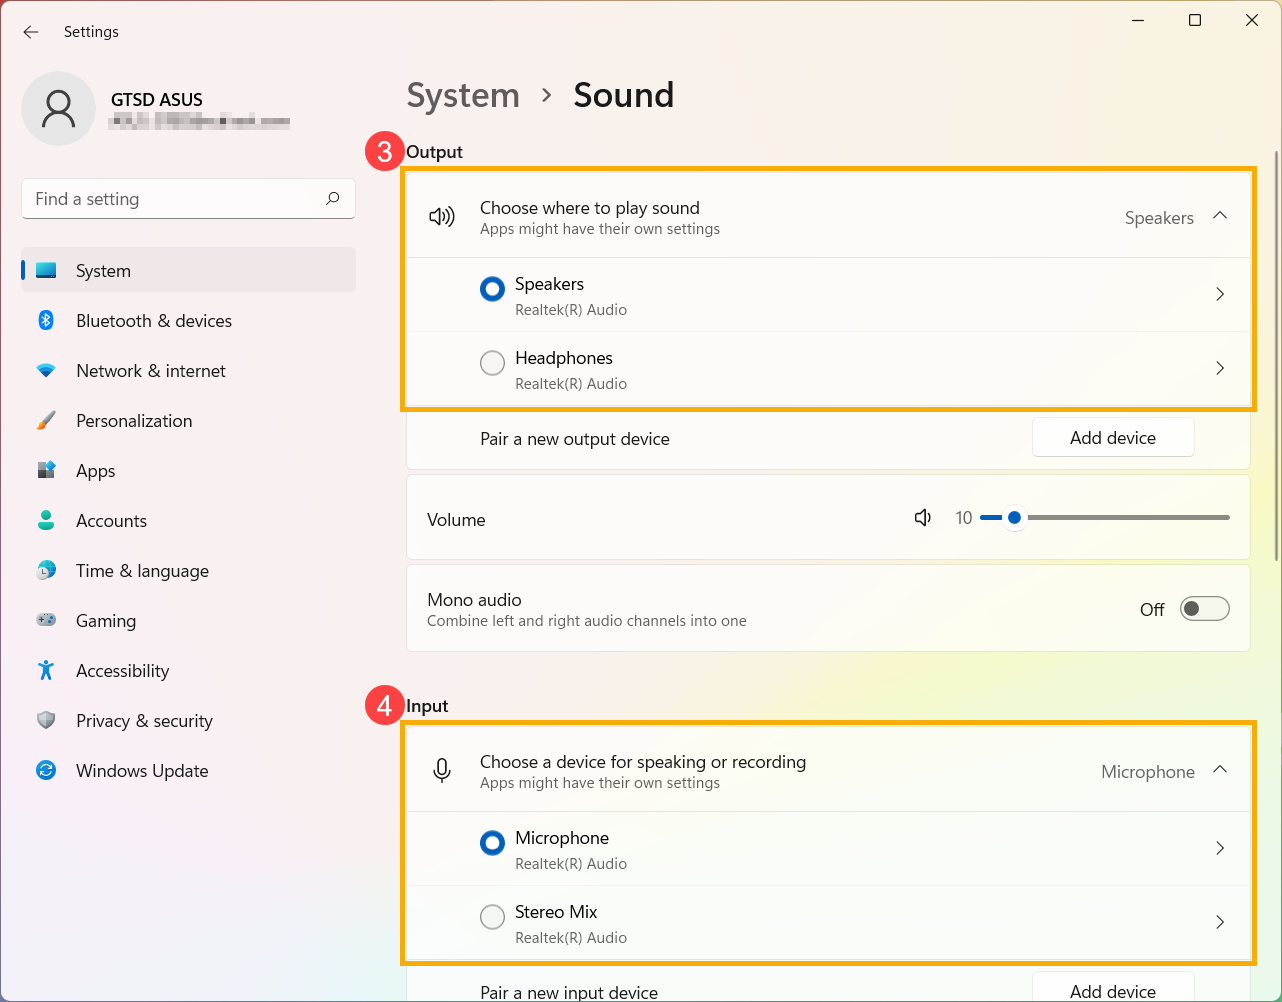This screenshot has width=1282, height=1002.
Task: Click the search magnifier icon
Action: (333, 199)
